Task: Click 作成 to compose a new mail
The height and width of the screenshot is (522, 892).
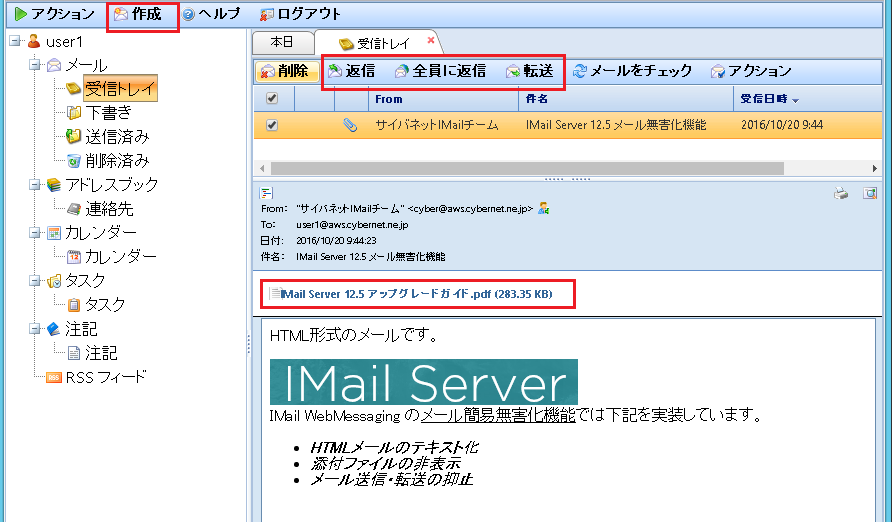Action: click(138, 14)
